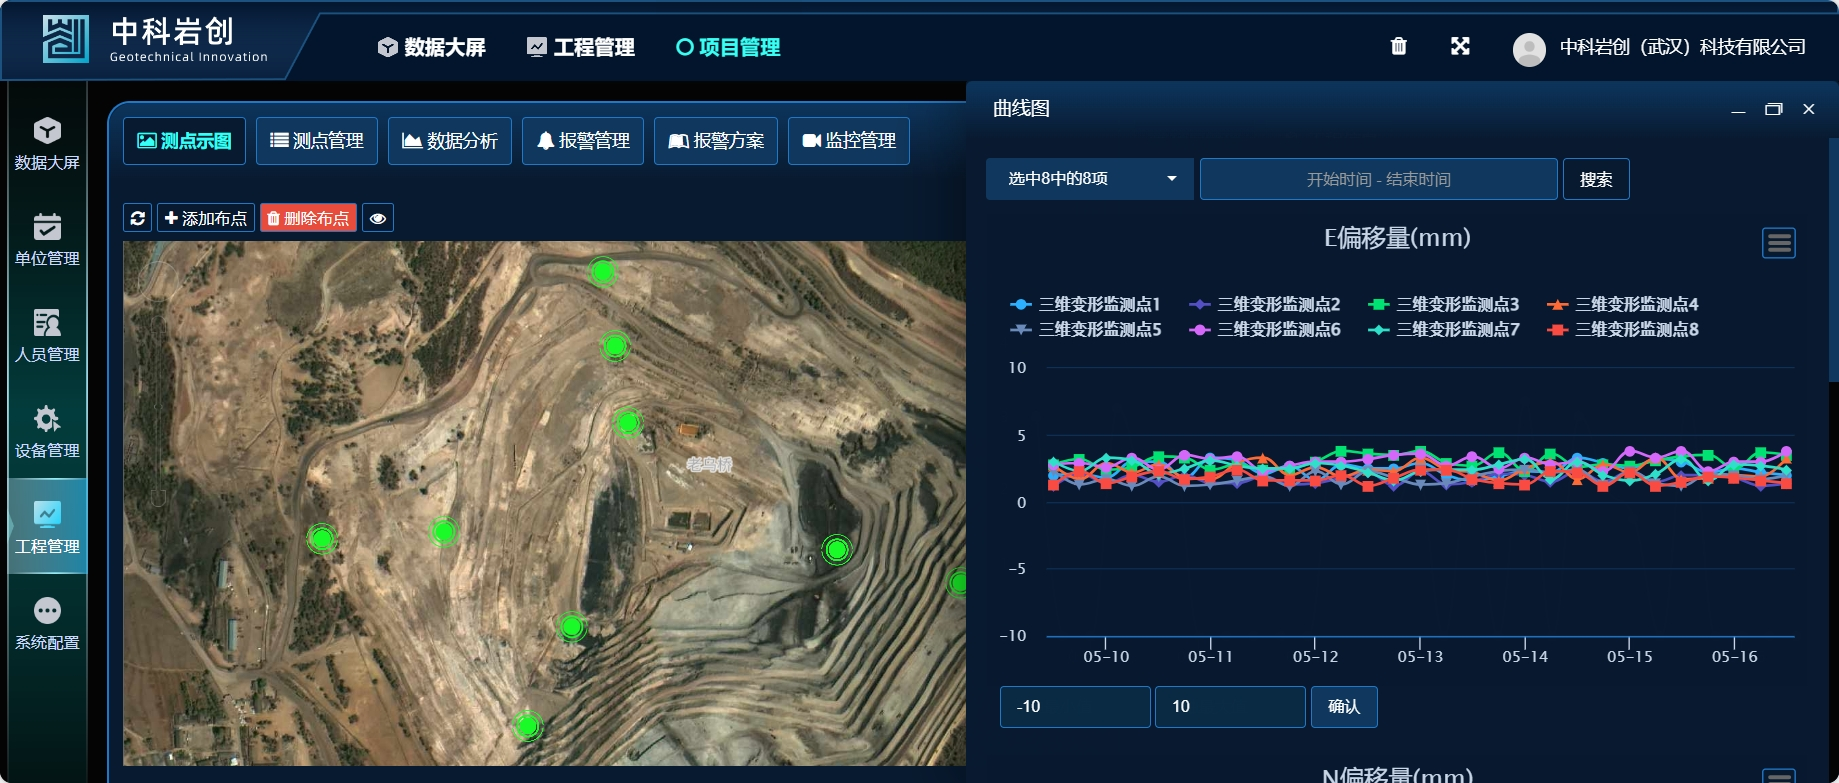Image resolution: width=1839 pixels, height=783 pixels.
Task: Toggle legend series 三维变形监测点7
Action: coord(1444,329)
